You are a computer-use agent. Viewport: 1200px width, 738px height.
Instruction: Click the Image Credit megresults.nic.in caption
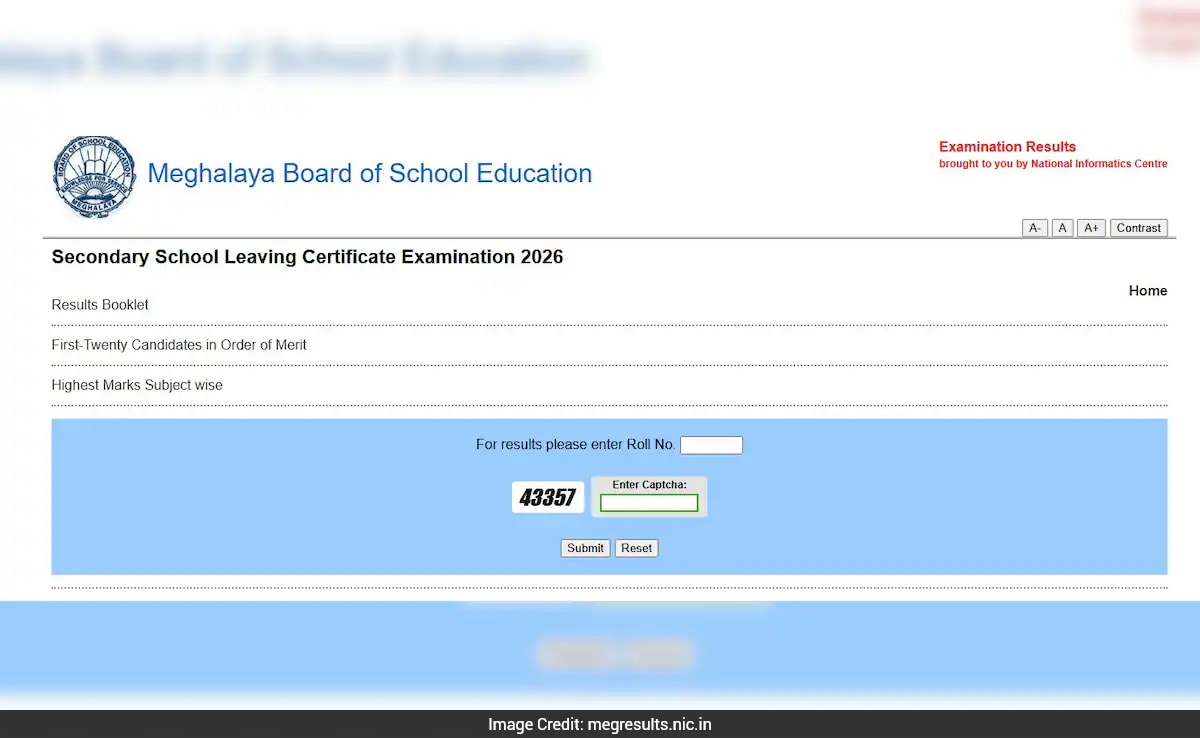click(x=600, y=725)
